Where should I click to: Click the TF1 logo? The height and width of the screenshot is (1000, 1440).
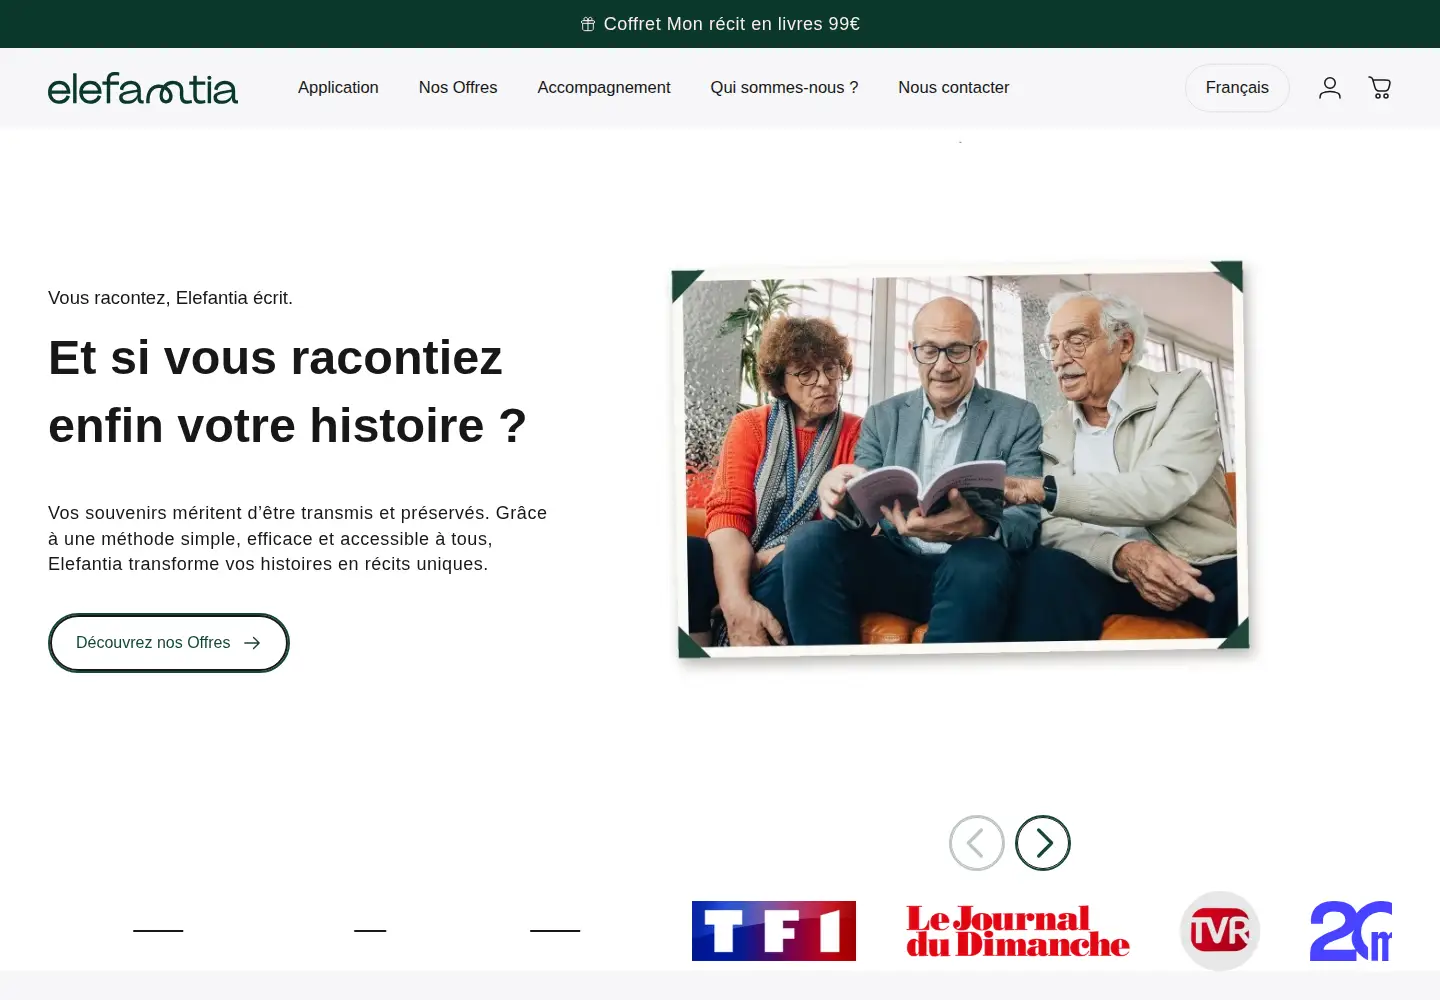774,931
